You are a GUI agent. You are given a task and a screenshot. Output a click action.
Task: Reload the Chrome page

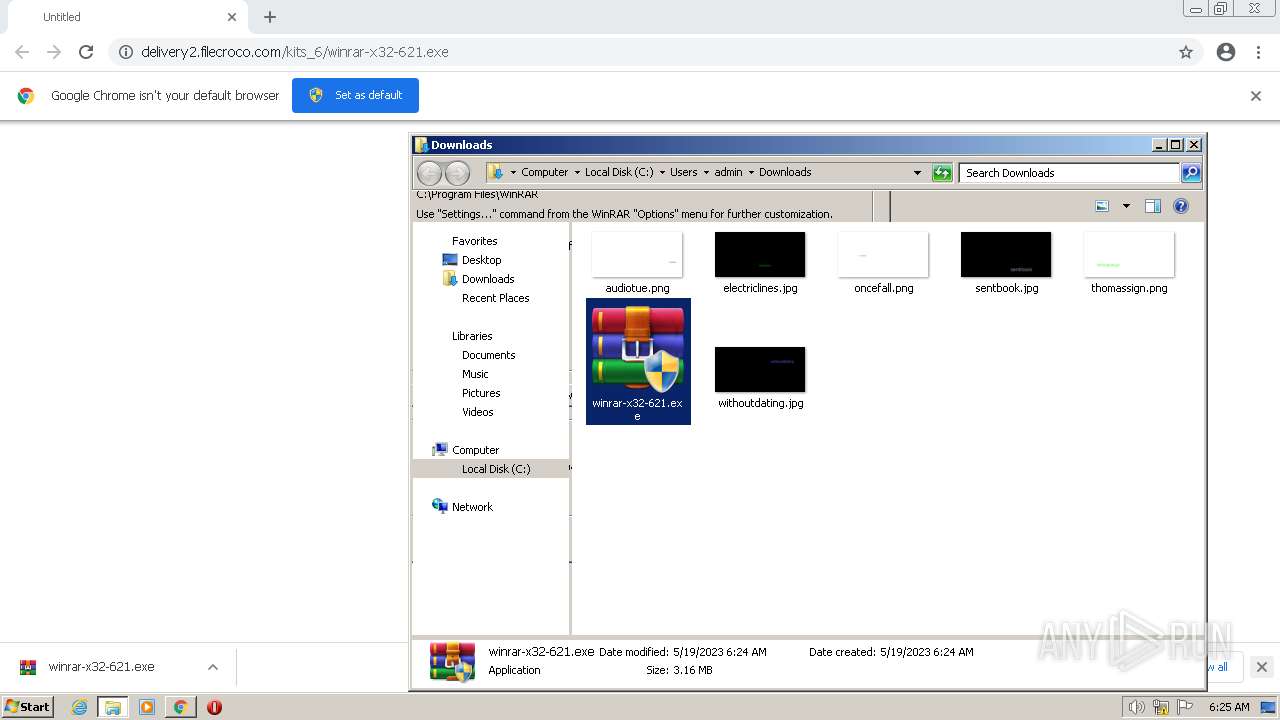coord(86,52)
